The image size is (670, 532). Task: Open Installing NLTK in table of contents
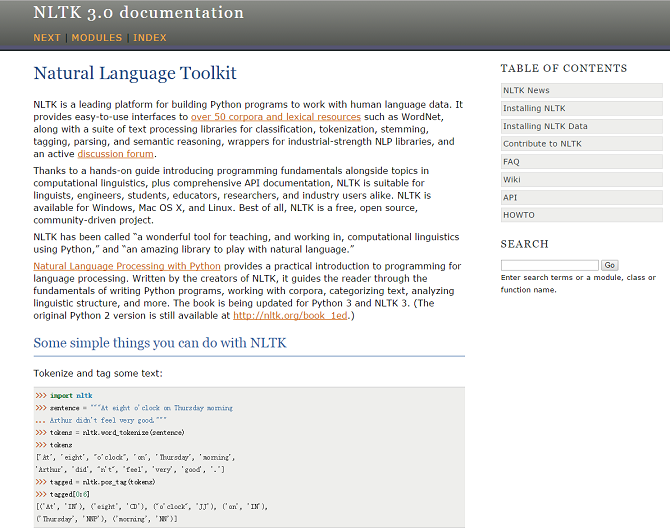coord(582,109)
